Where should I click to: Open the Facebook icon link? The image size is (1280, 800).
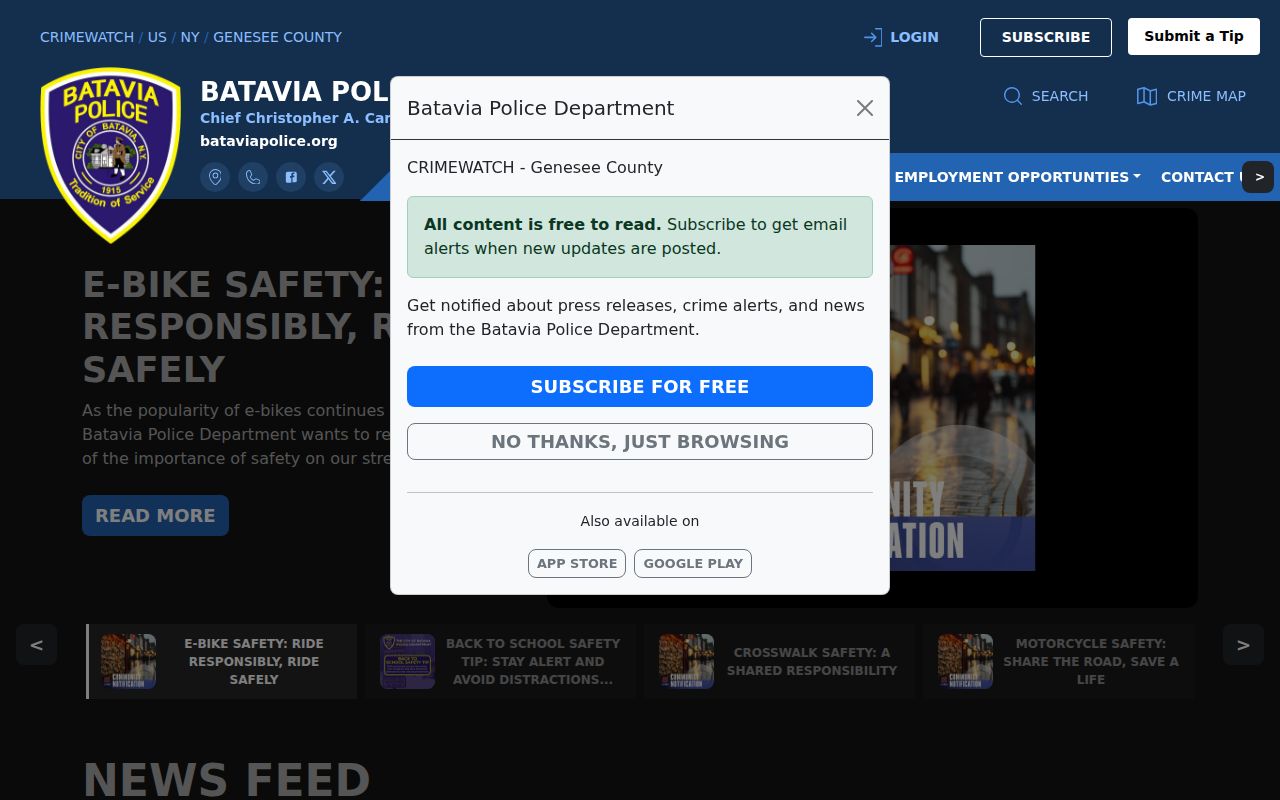291,177
